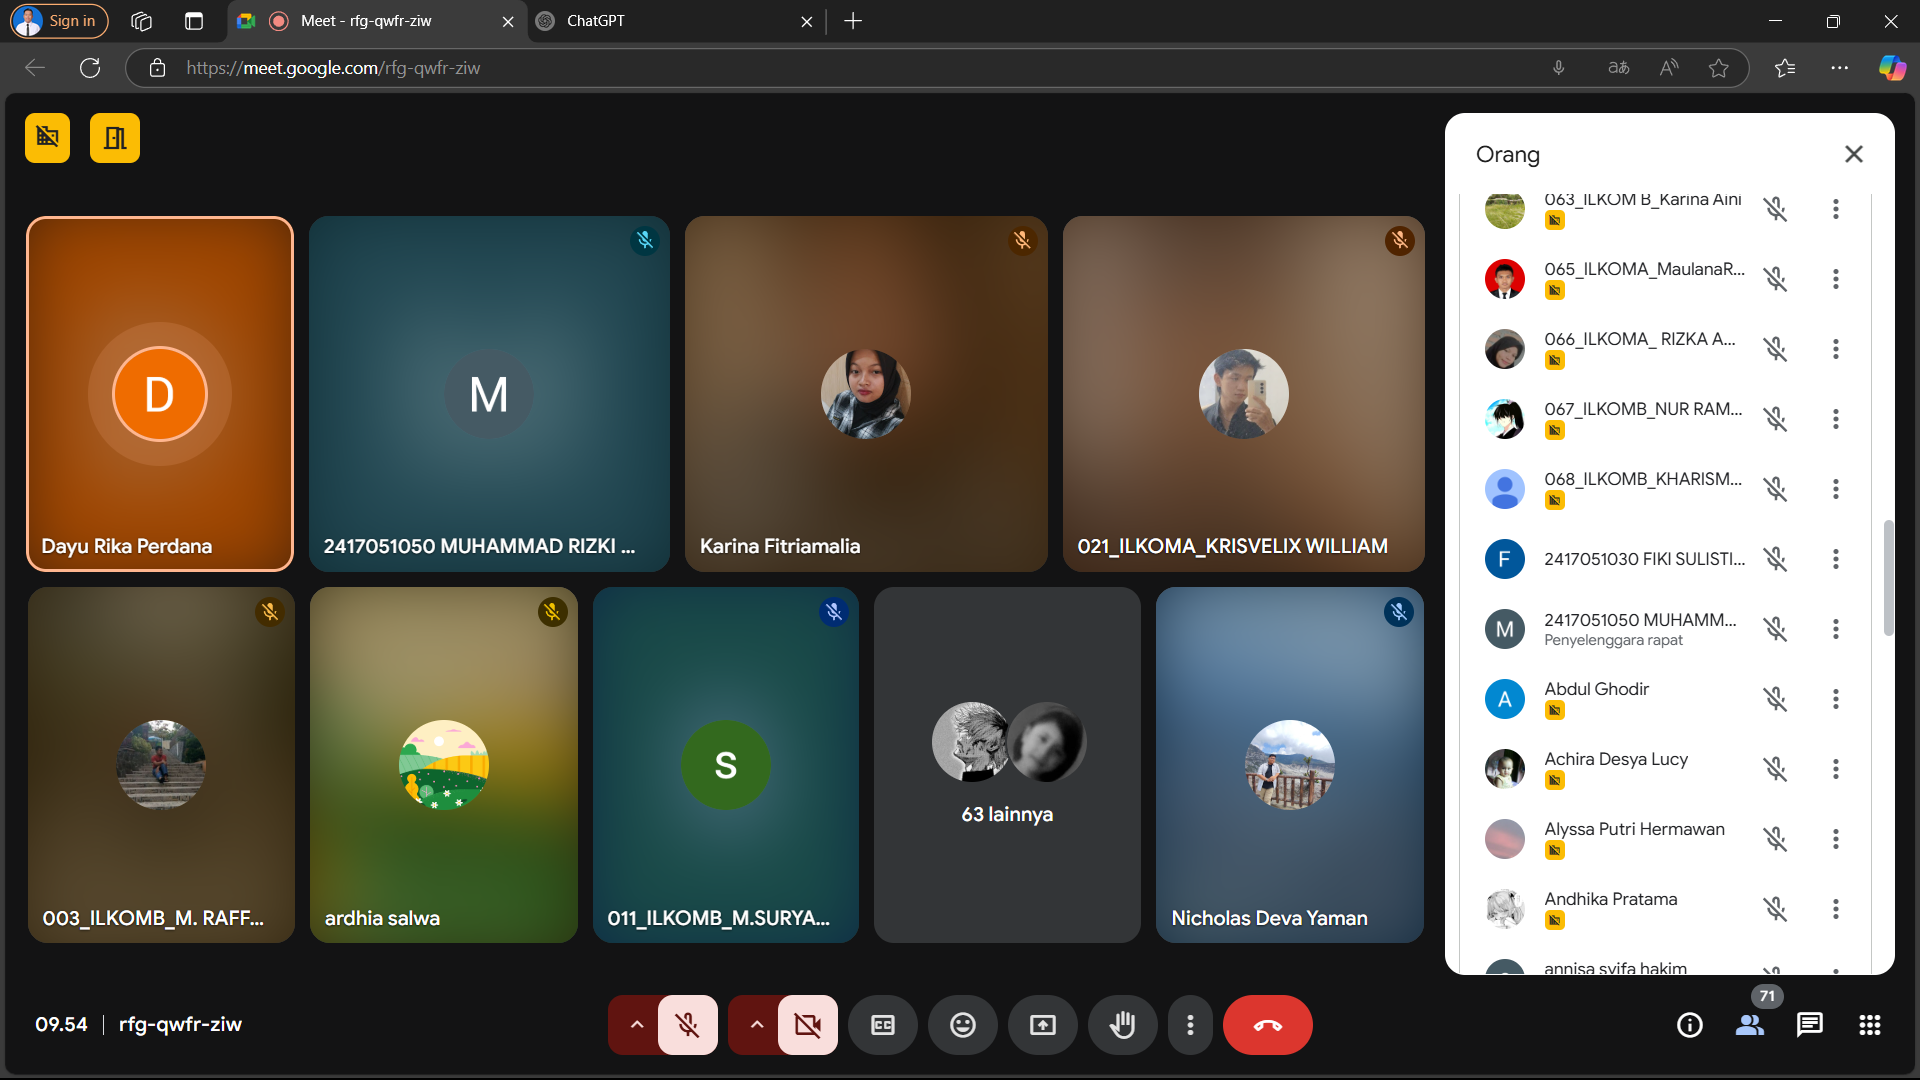1920x1080 pixels.
Task: Click the raise hand icon
Action: [x=1122, y=1025]
